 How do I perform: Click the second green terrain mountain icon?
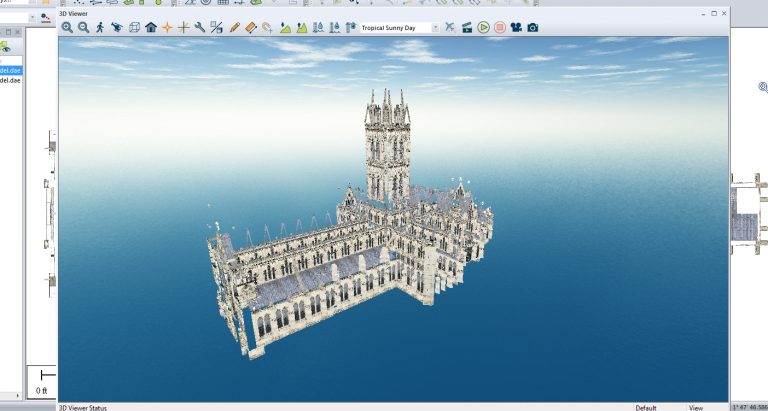tap(302, 27)
